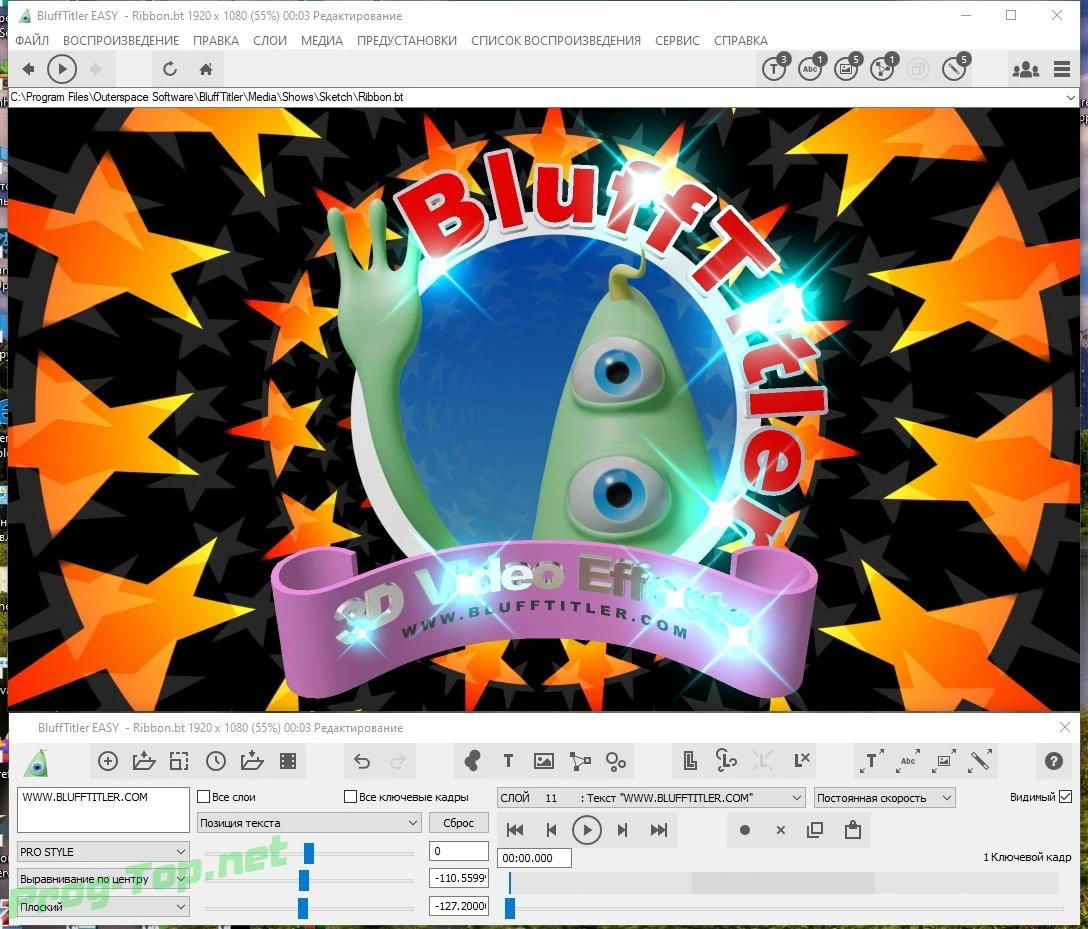Click the particle circles layer icon
The width and height of the screenshot is (1088, 929).
click(x=616, y=761)
